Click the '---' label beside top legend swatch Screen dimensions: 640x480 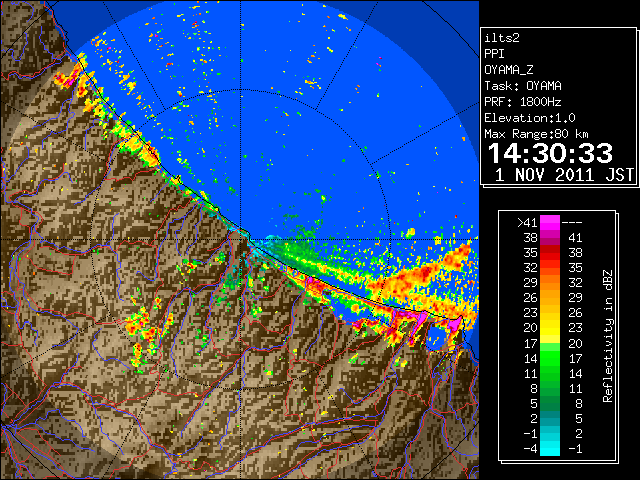click(572, 222)
